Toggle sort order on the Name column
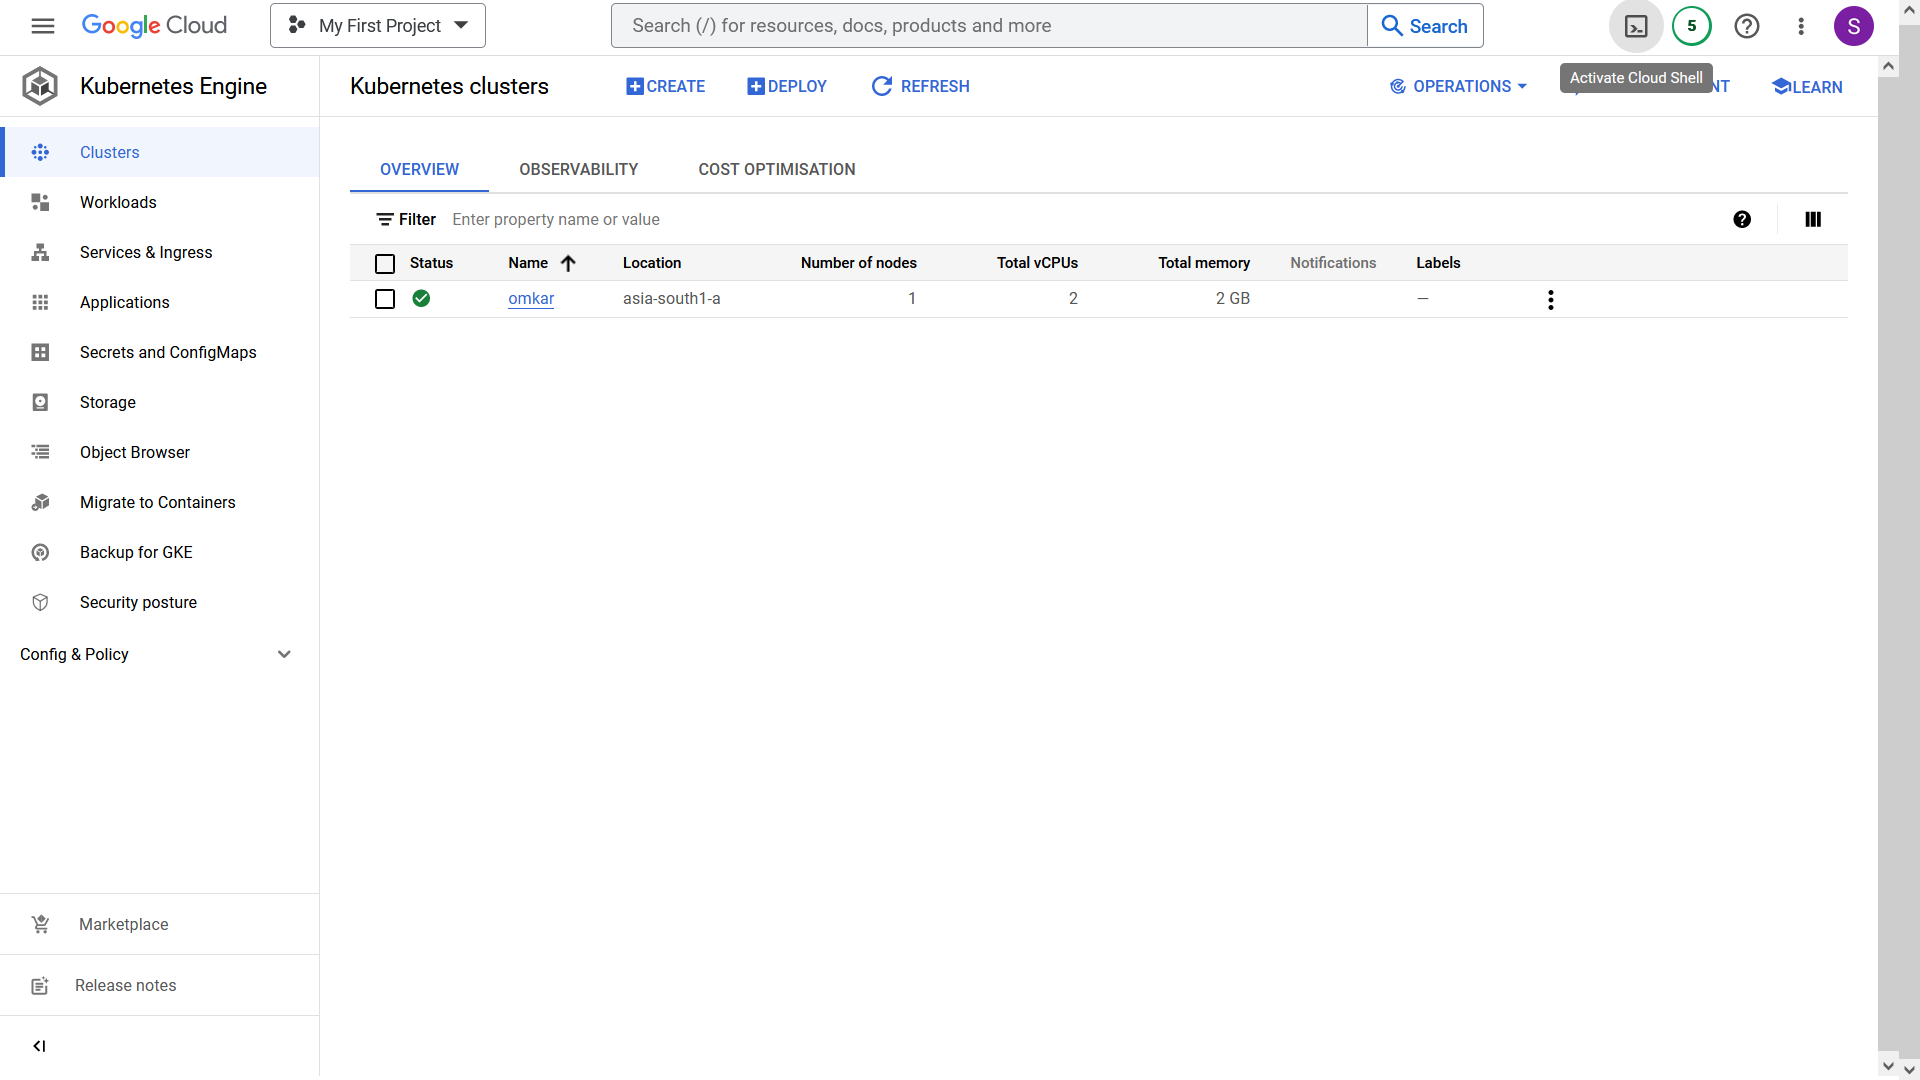 pos(542,263)
